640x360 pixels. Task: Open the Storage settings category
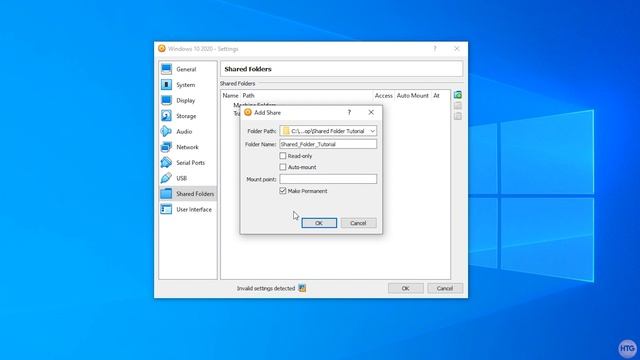[x=187, y=116]
